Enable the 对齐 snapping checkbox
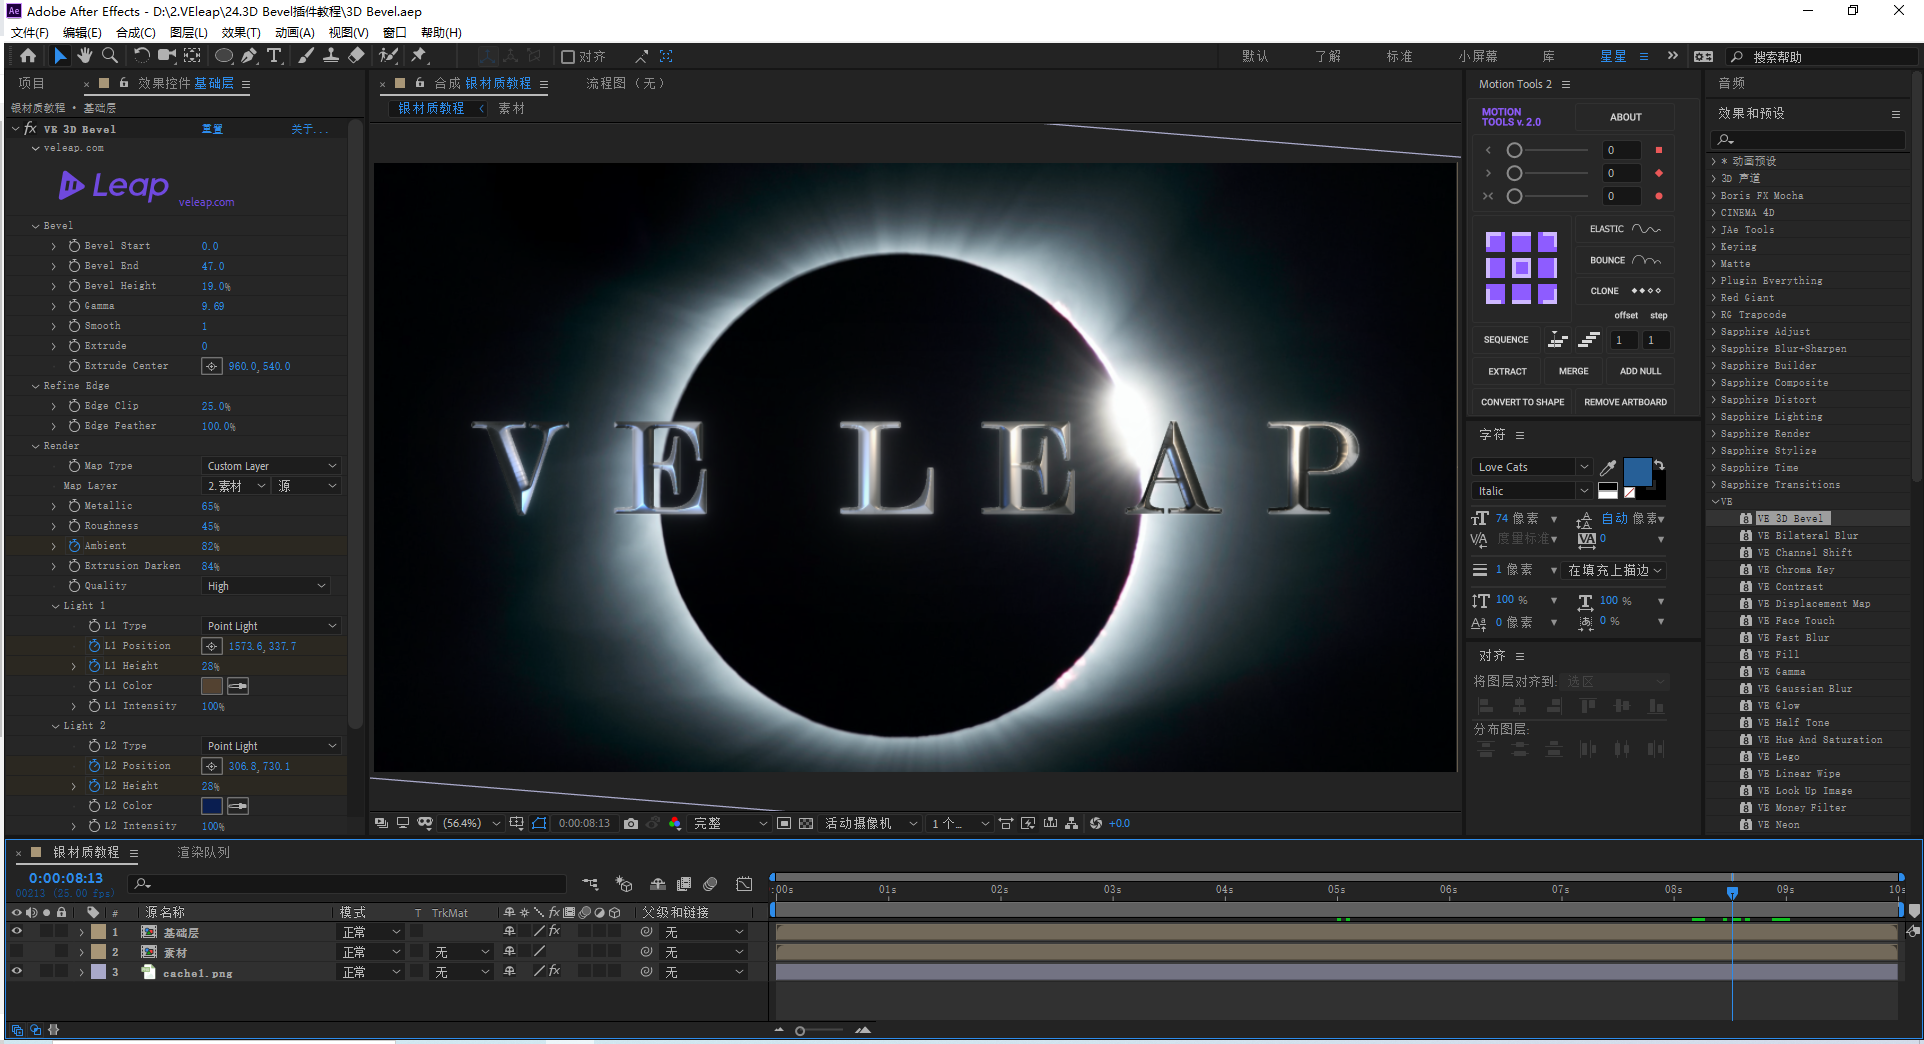 tap(568, 57)
